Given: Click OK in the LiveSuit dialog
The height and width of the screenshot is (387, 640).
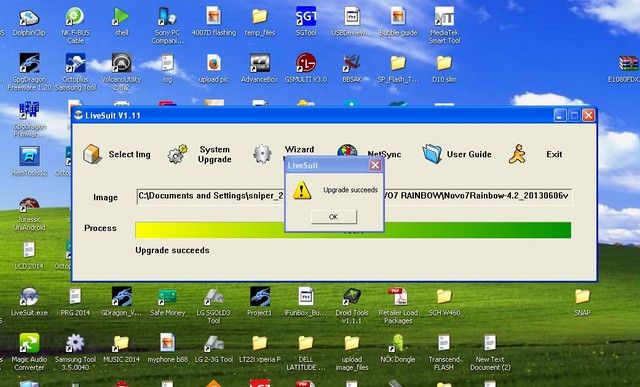Looking at the screenshot, I should point(333,217).
